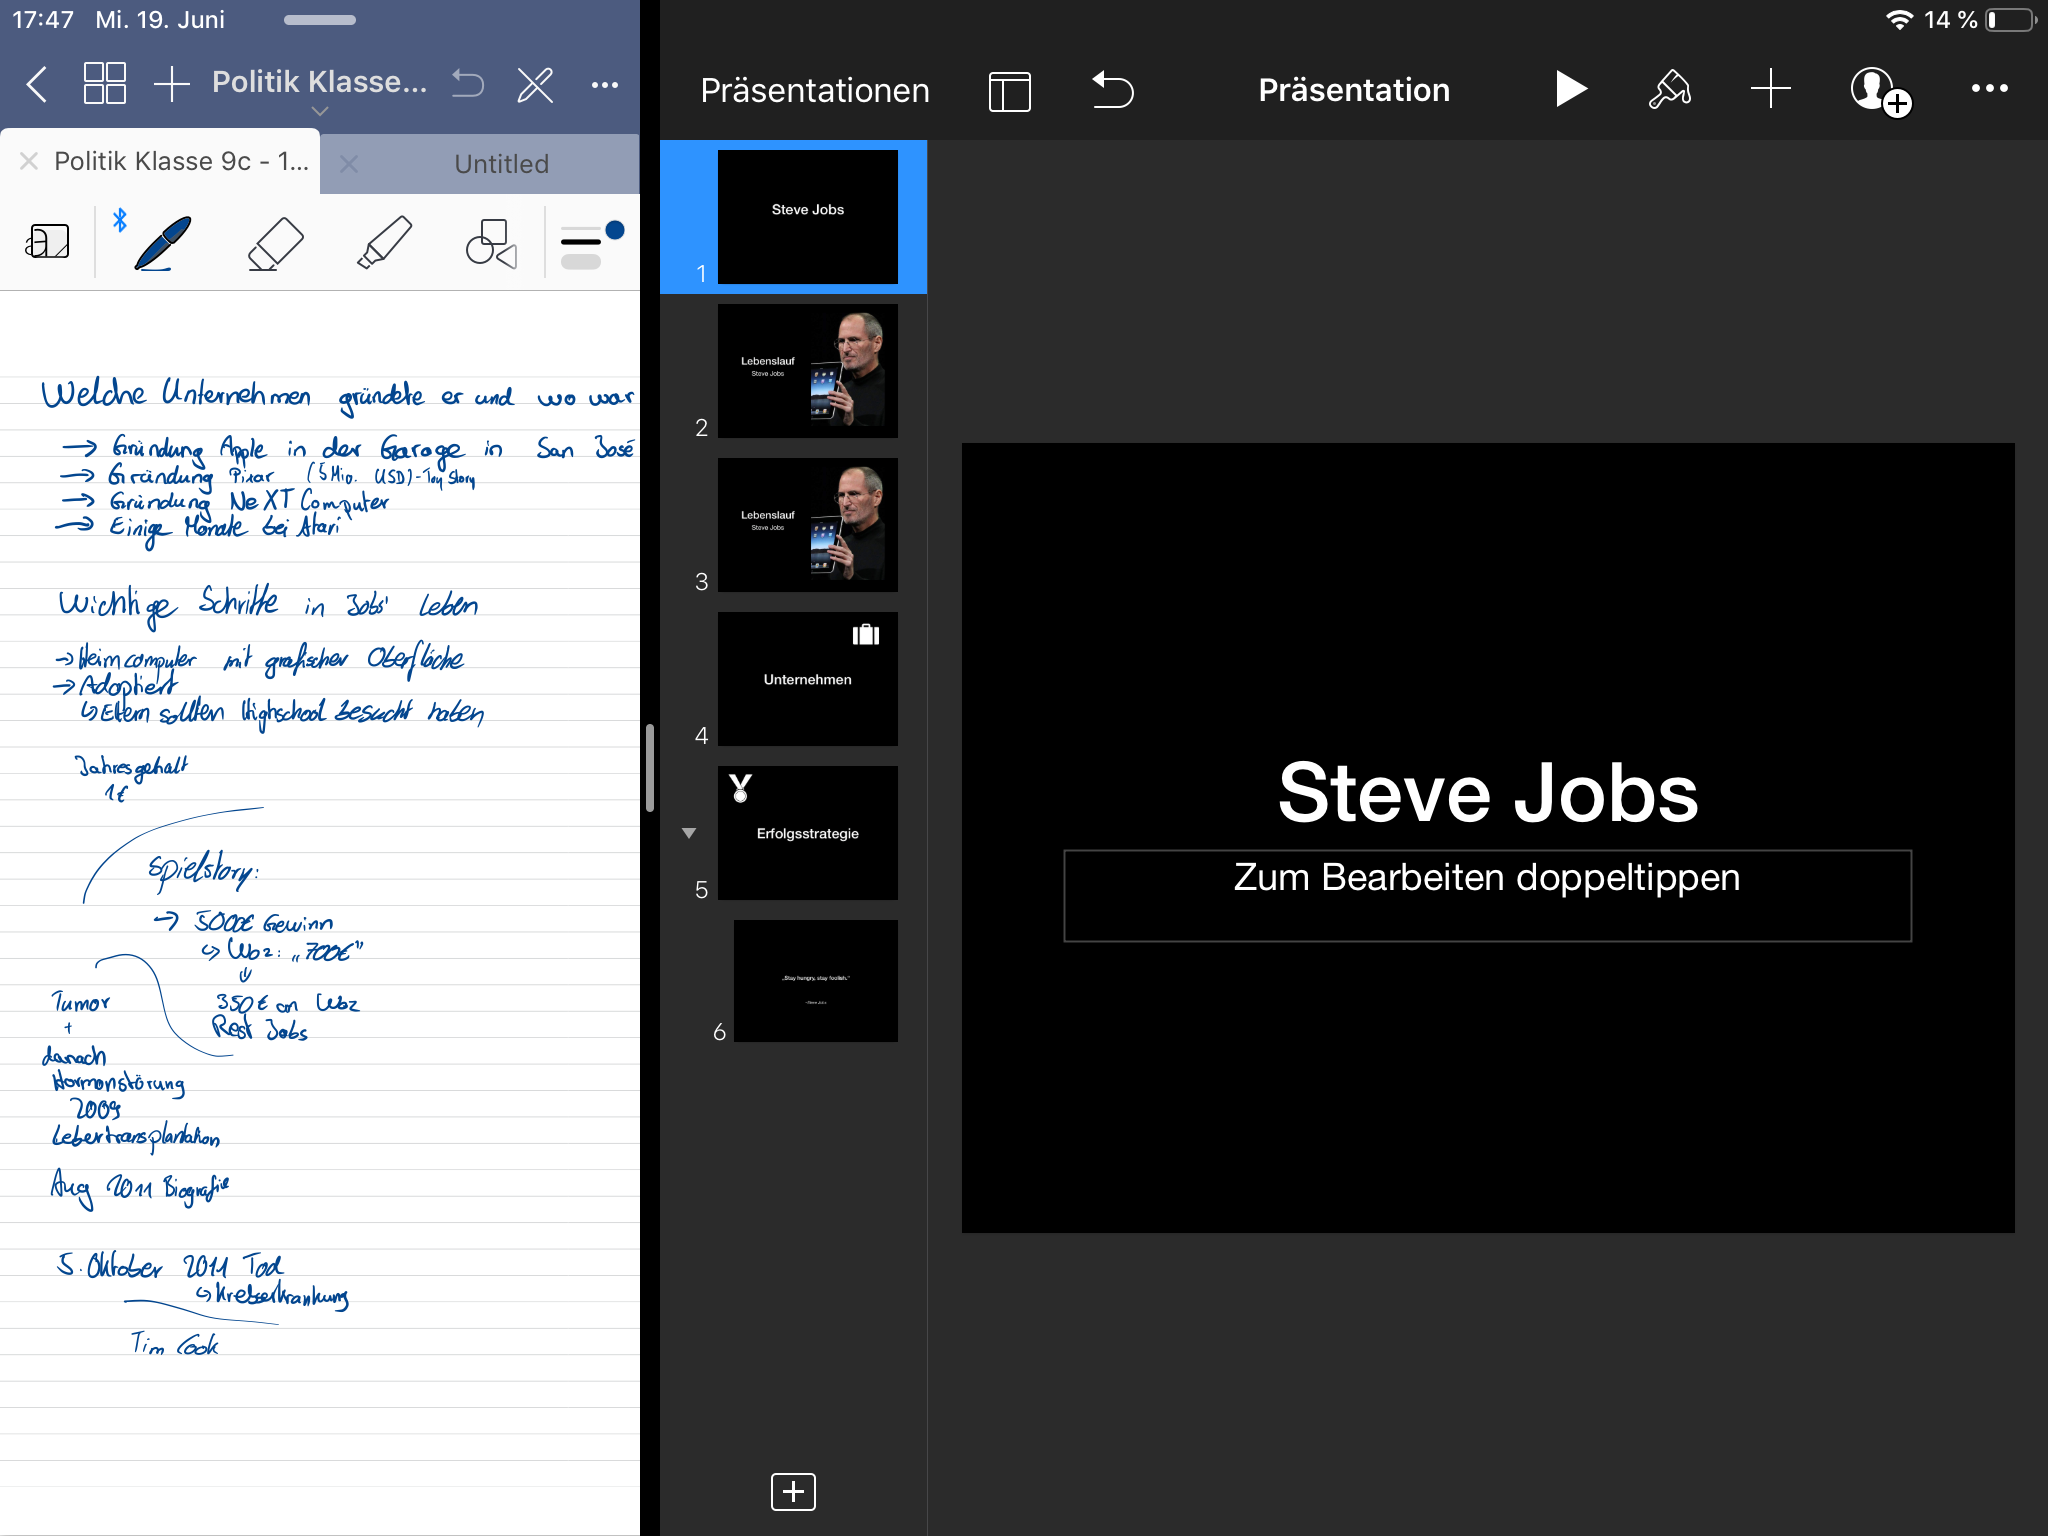The height and width of the screenshot is (1536, 2048).
Task: Tap the 17:47 clock in status bar
Action: click(42, 20)
